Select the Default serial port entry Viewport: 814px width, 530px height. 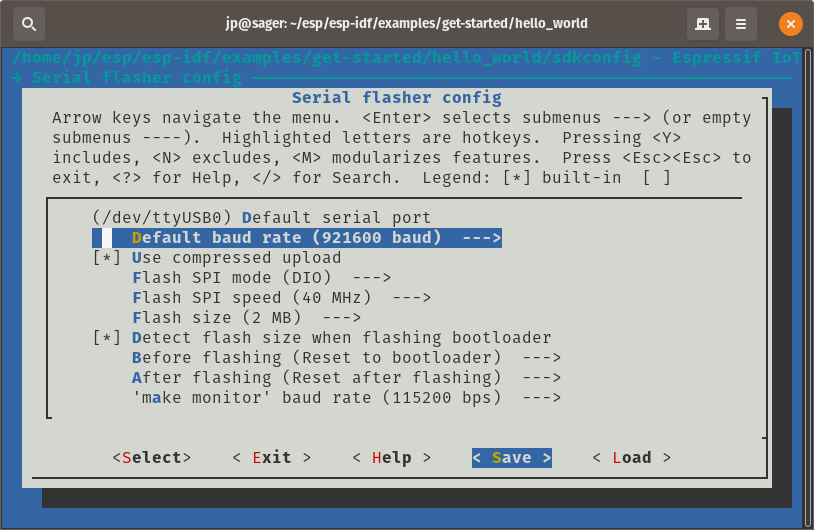coord(262,218)
